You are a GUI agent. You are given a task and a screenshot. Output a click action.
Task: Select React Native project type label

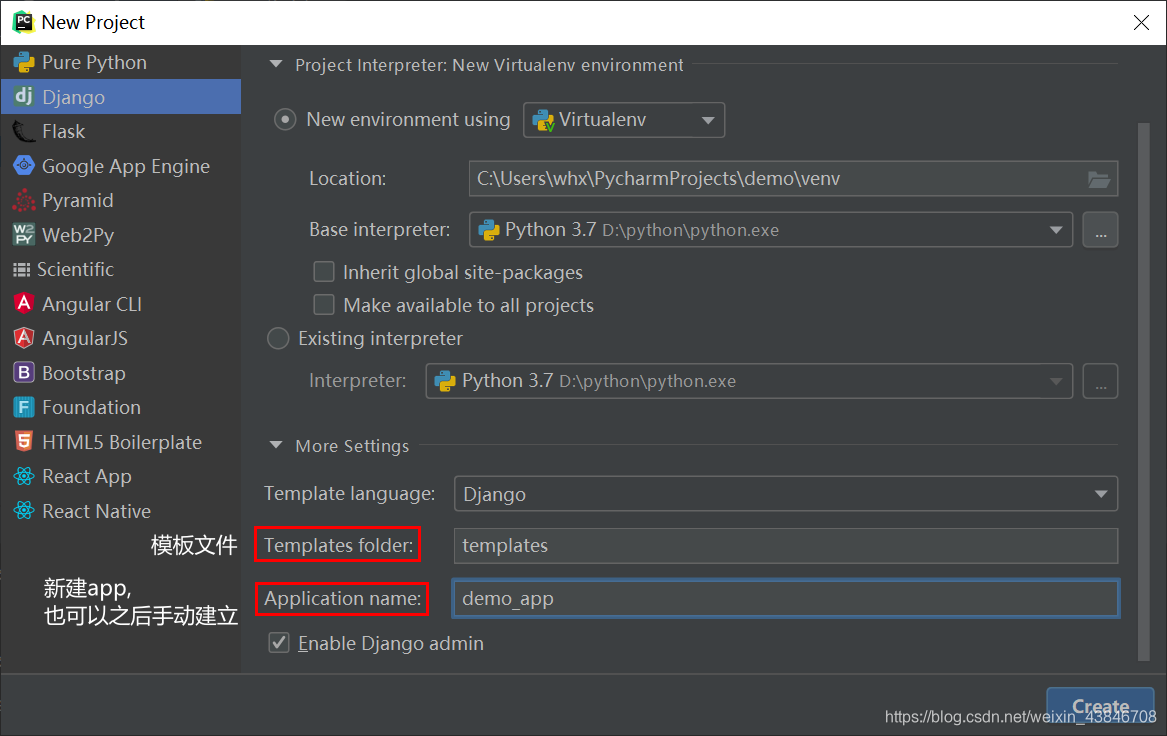tap(97, 511)
